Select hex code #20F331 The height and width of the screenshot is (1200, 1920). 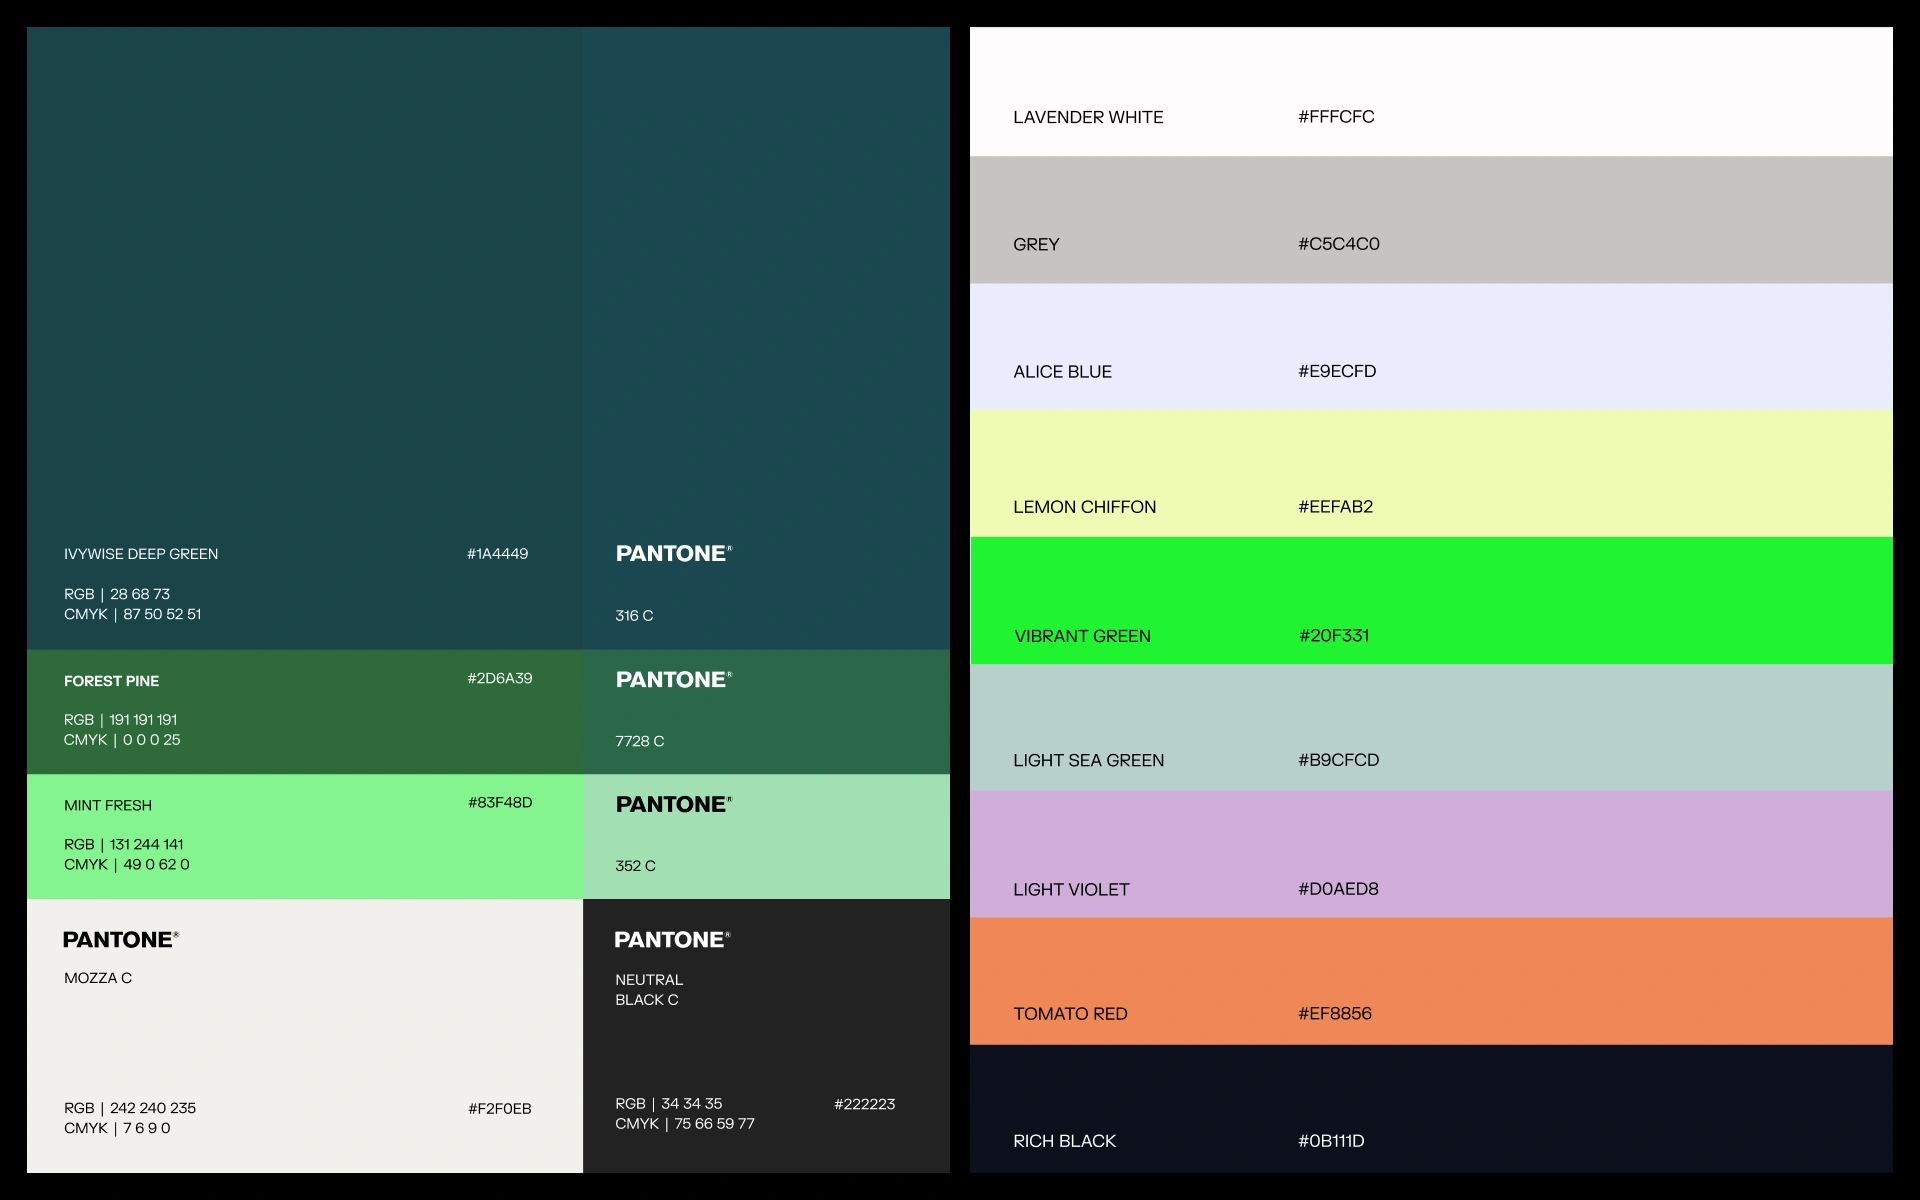coord(1334,635)
